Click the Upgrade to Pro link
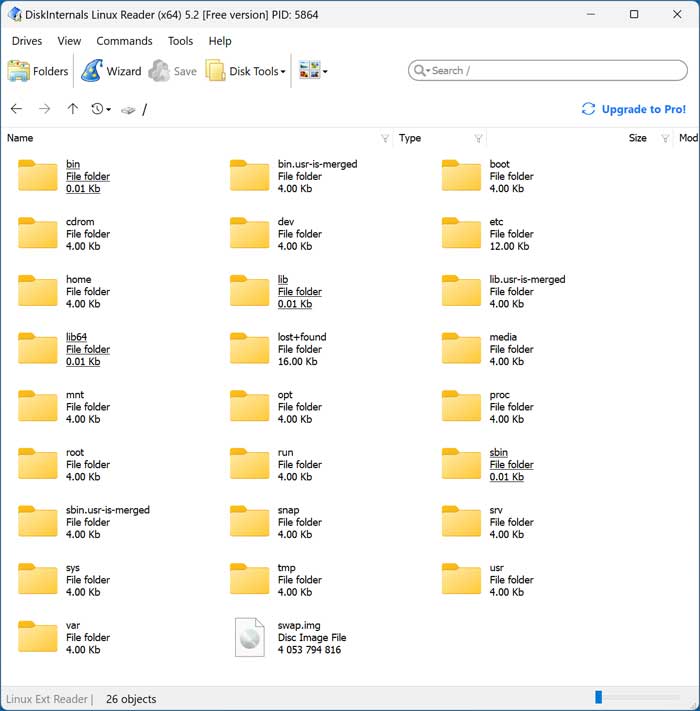The height and width of the screenshot is (711, 700). click(633, 109)
